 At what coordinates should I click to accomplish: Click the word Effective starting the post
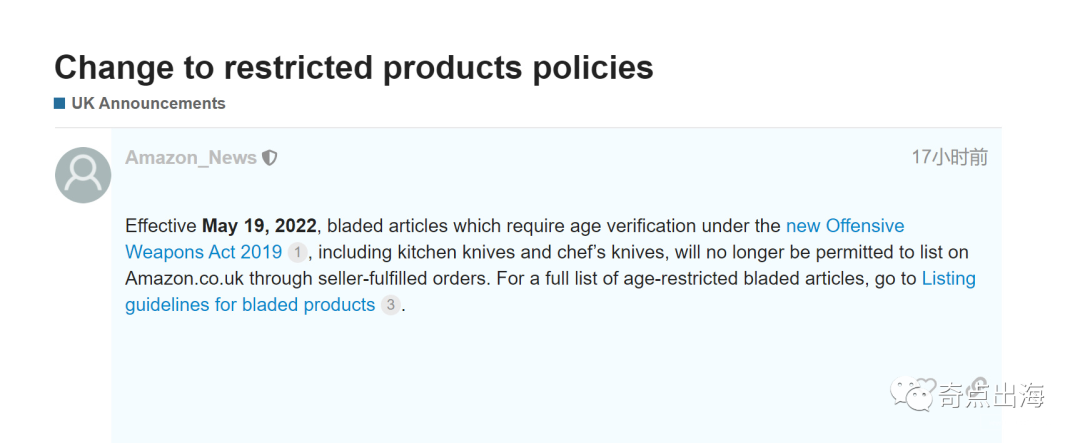161,226
